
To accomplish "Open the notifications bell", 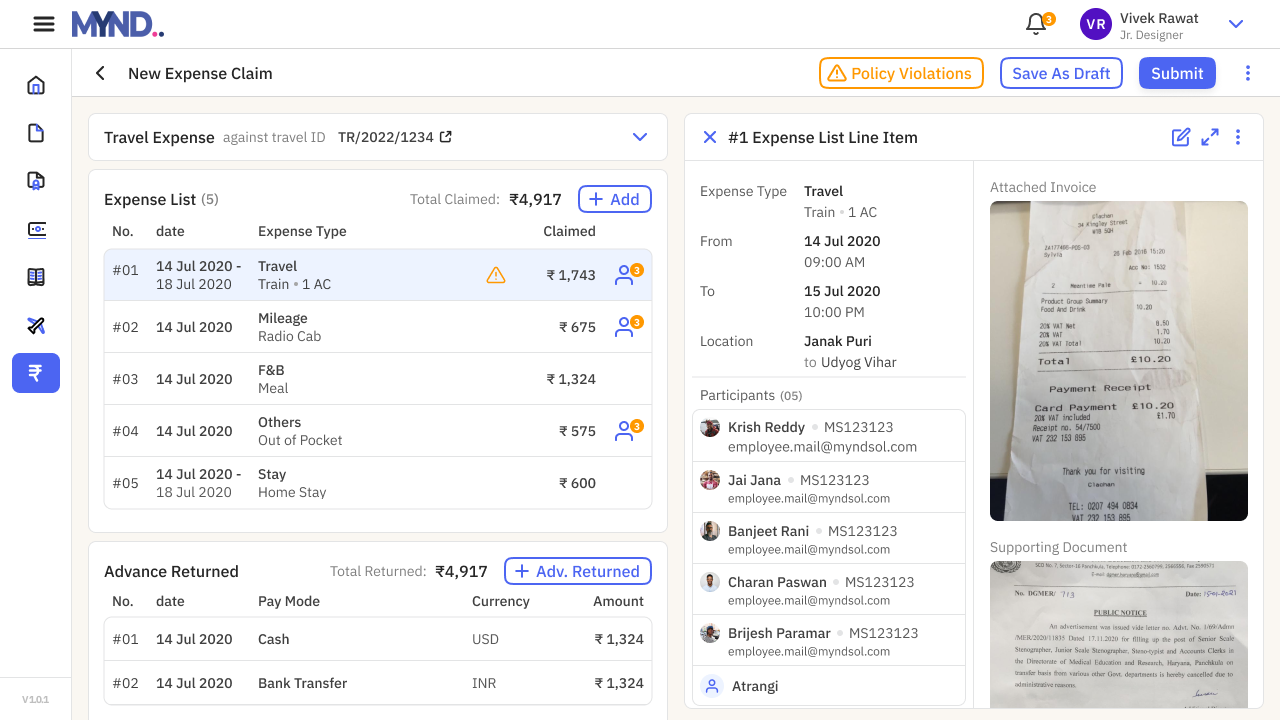I will click(x=1036, y=24).
